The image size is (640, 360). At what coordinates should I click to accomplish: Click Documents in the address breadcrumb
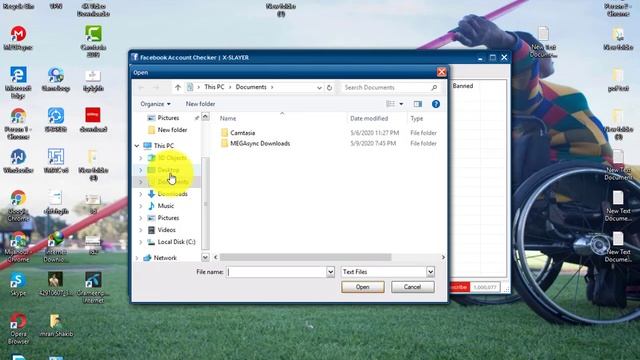coord(251,87)
